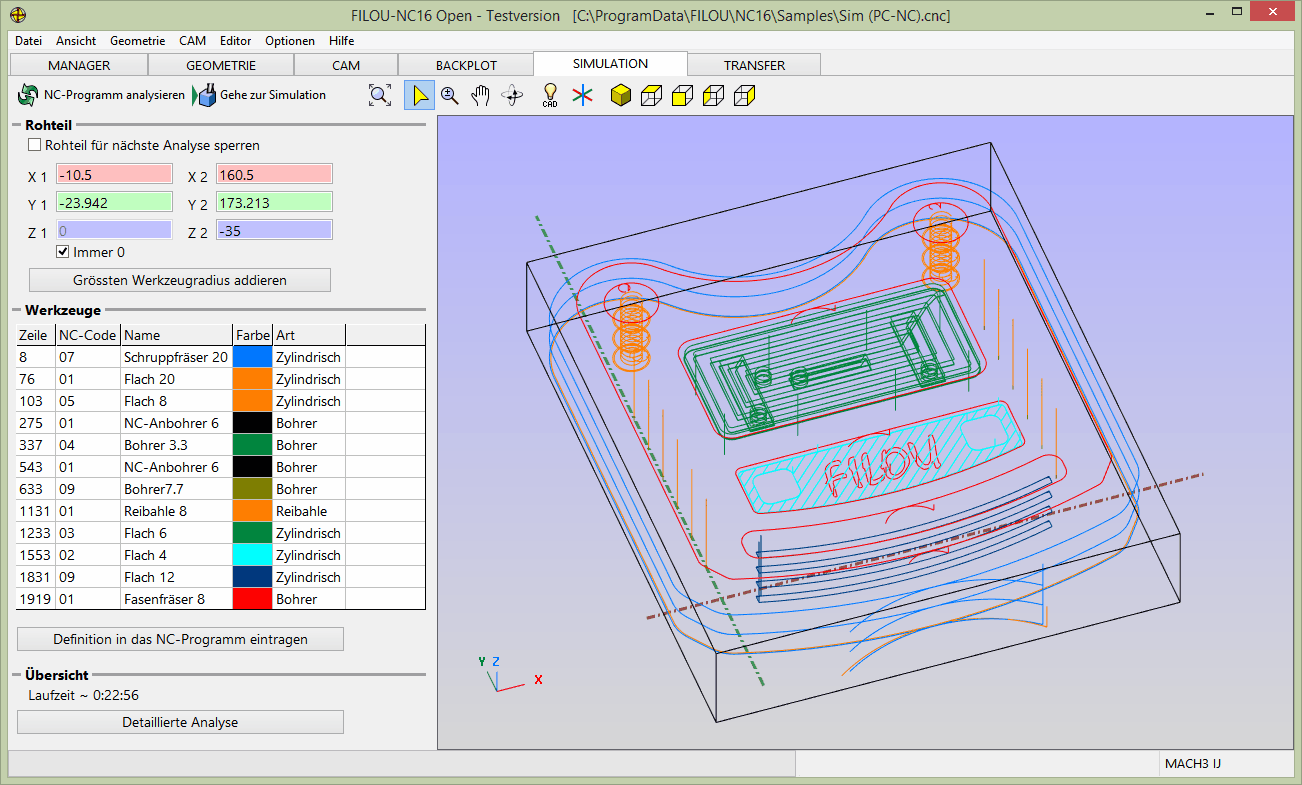The width and height of the screenshot is (1302, 785).
Task: Select the 3D rotate orbit tool
Action: point(513,95)
